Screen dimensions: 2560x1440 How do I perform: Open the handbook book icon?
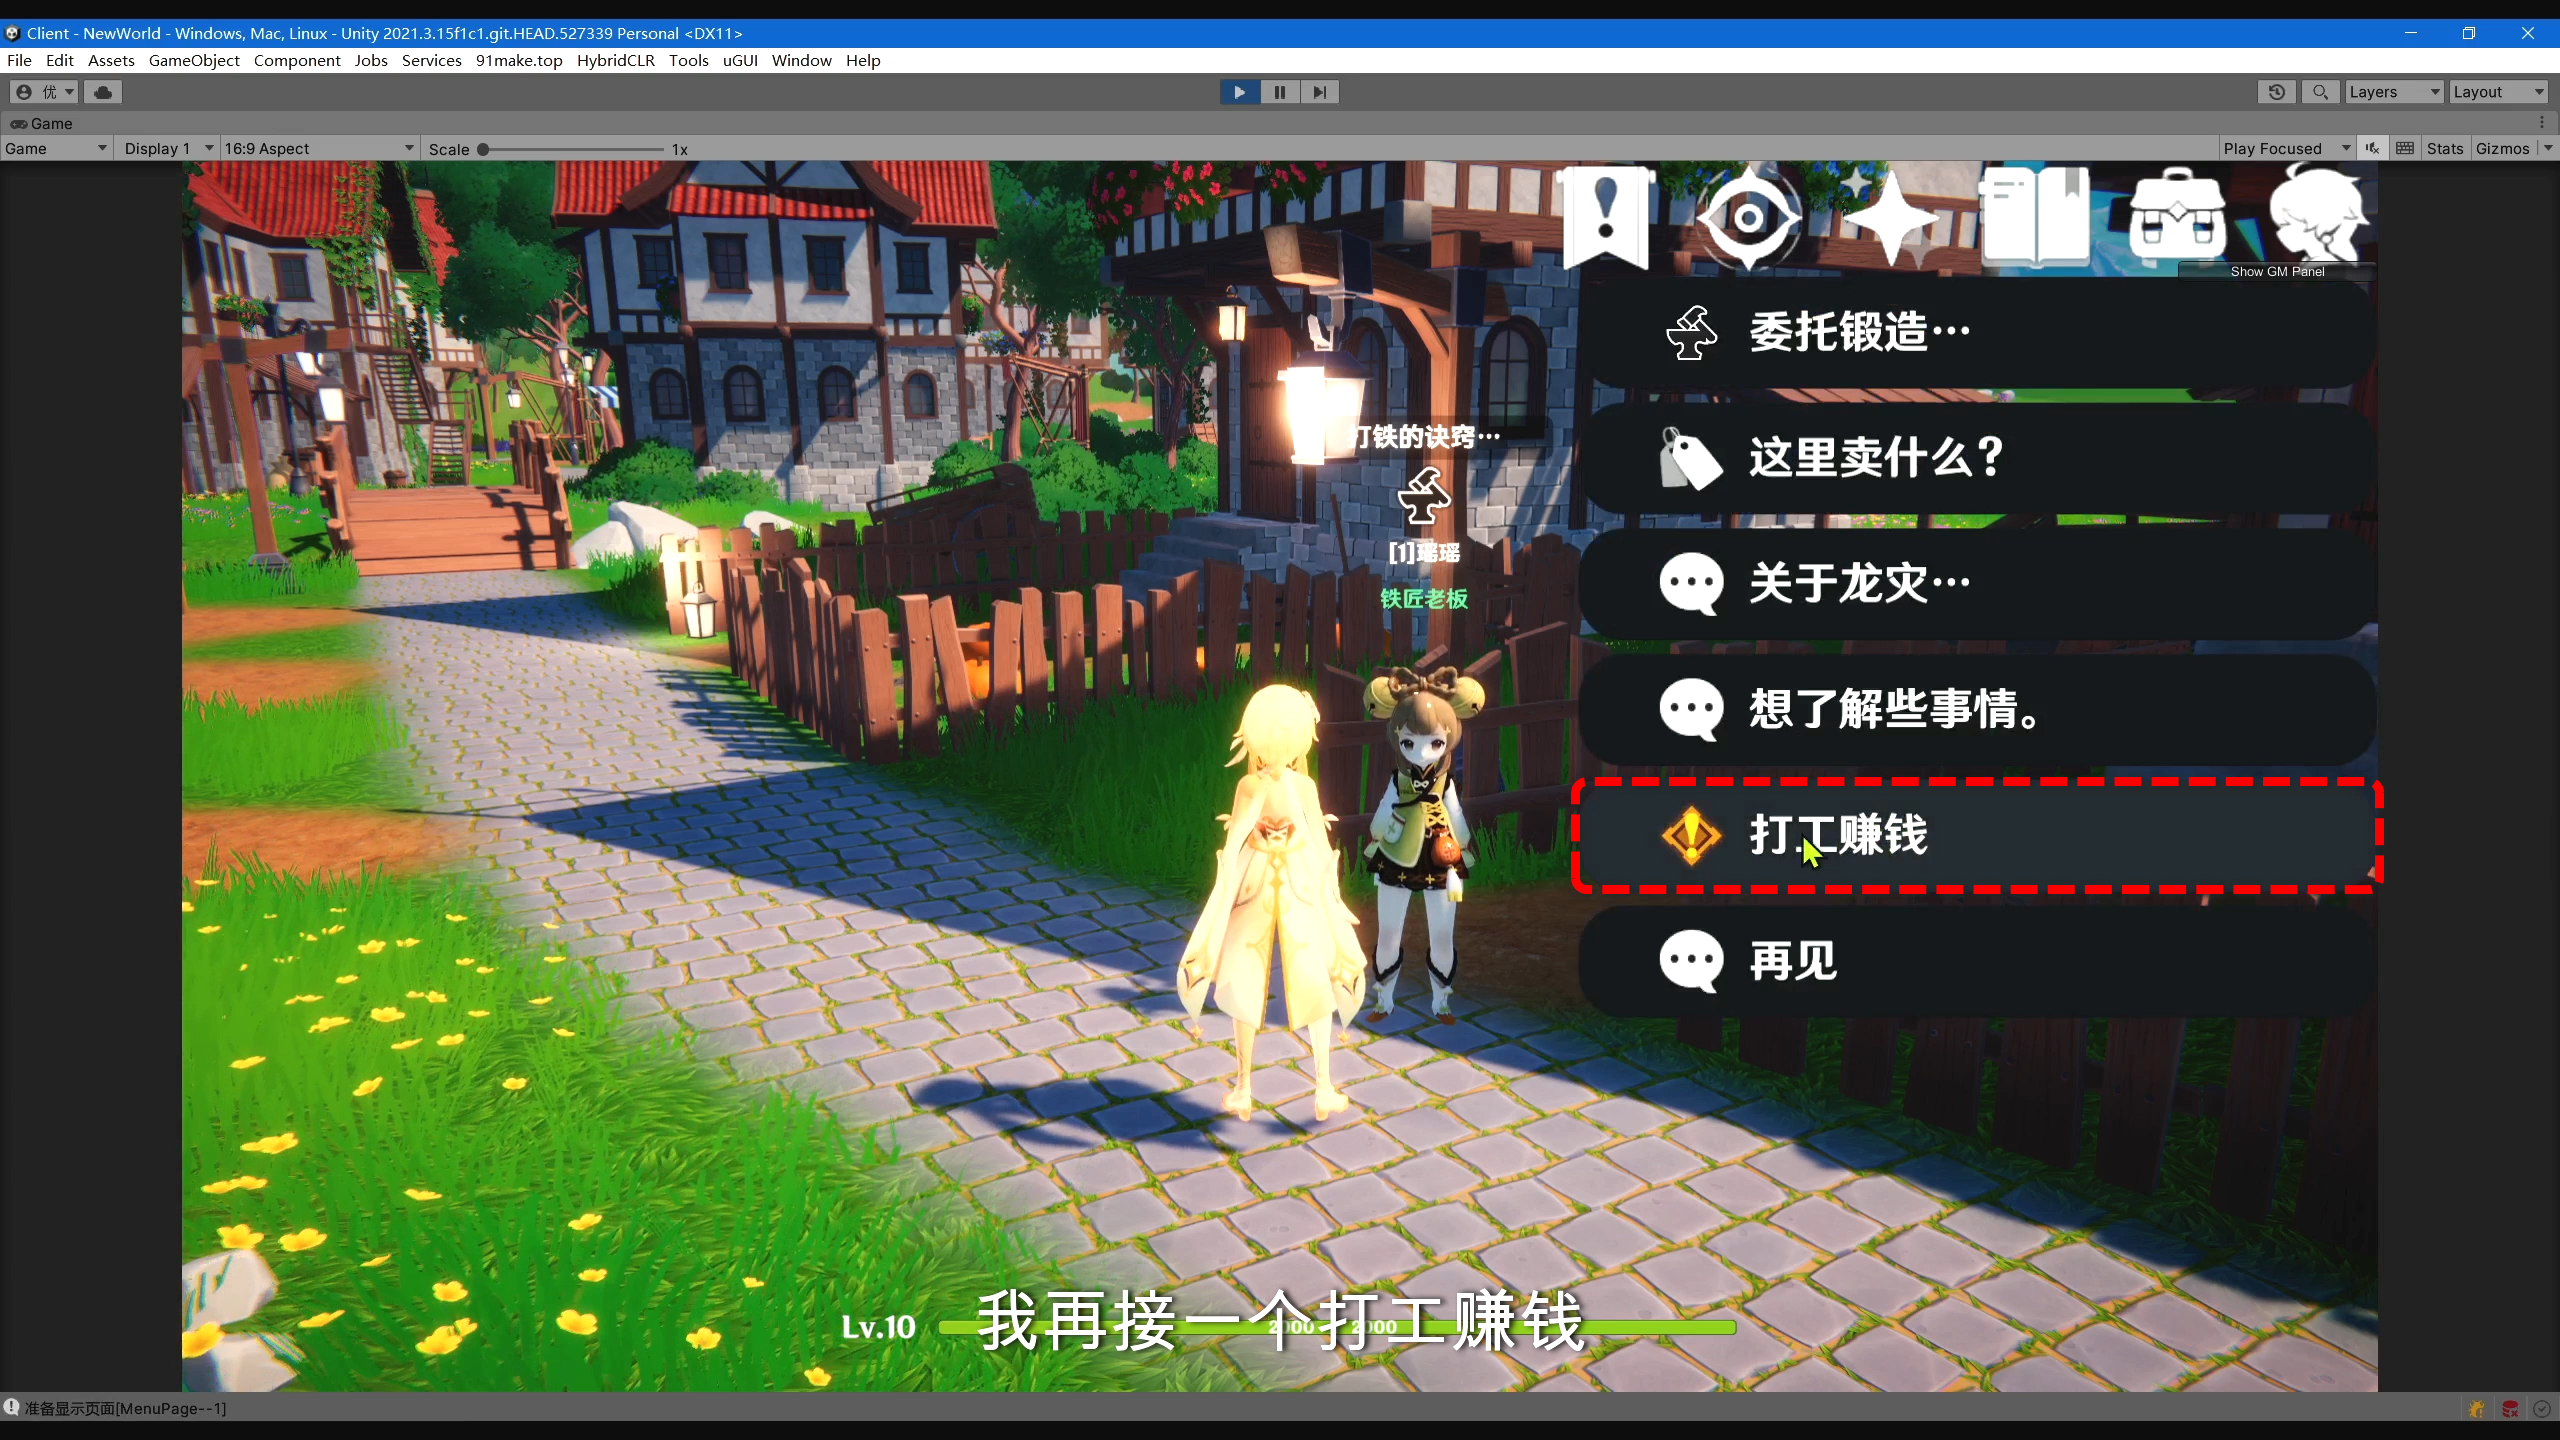2034,217
